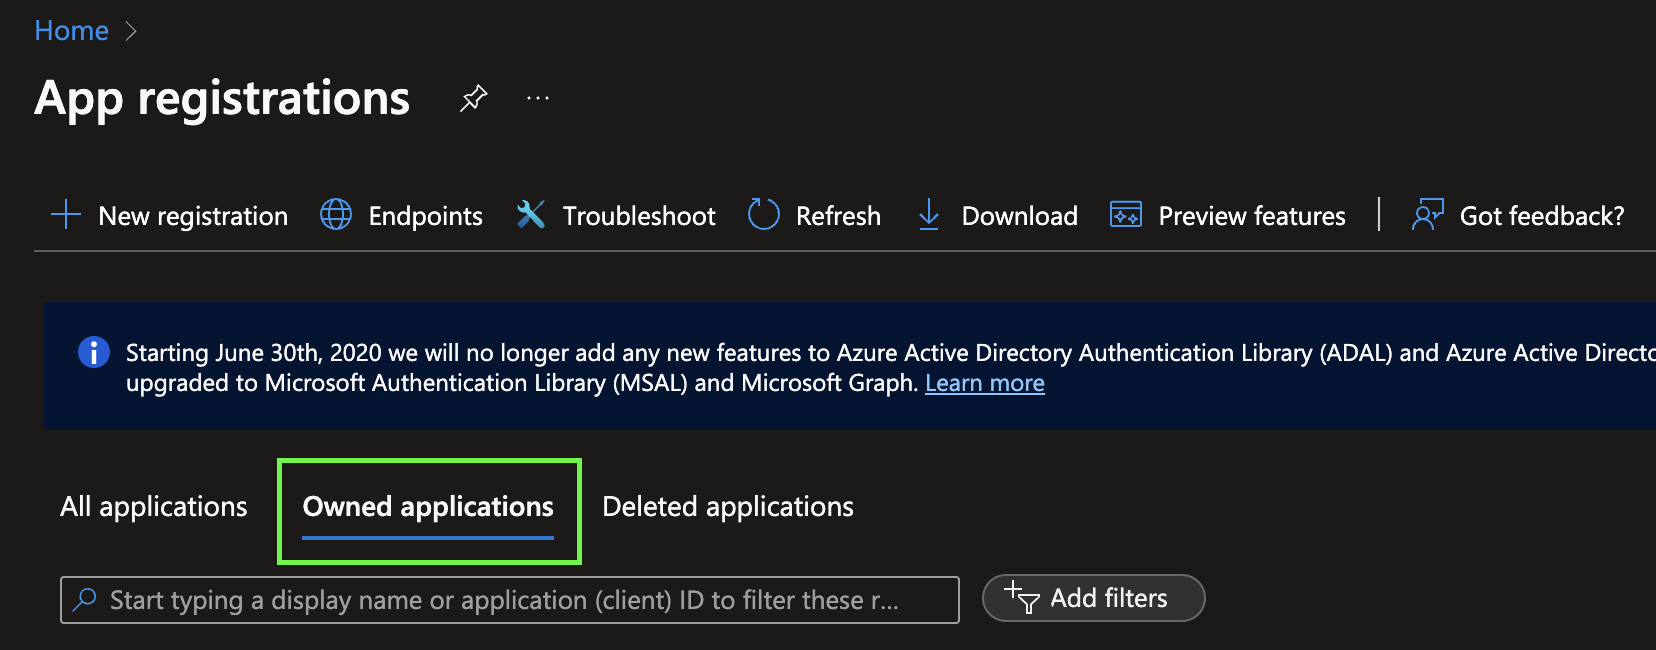Click the ADAL deprecation notice text
Image resolution: width=1656 pixels, height=650 pixels.
click(890, 368)
